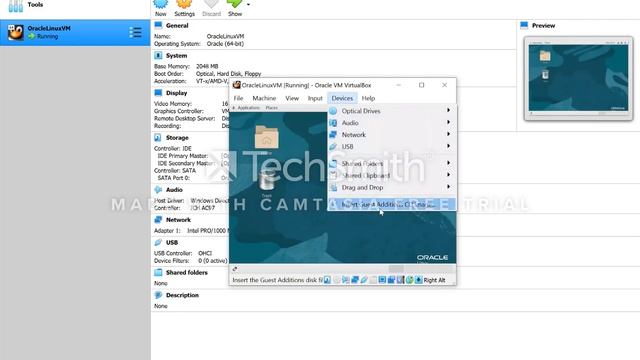This screenshot has height=360, width=640.
Task: Click the Shared folders section header
Action: coord(187,272)
